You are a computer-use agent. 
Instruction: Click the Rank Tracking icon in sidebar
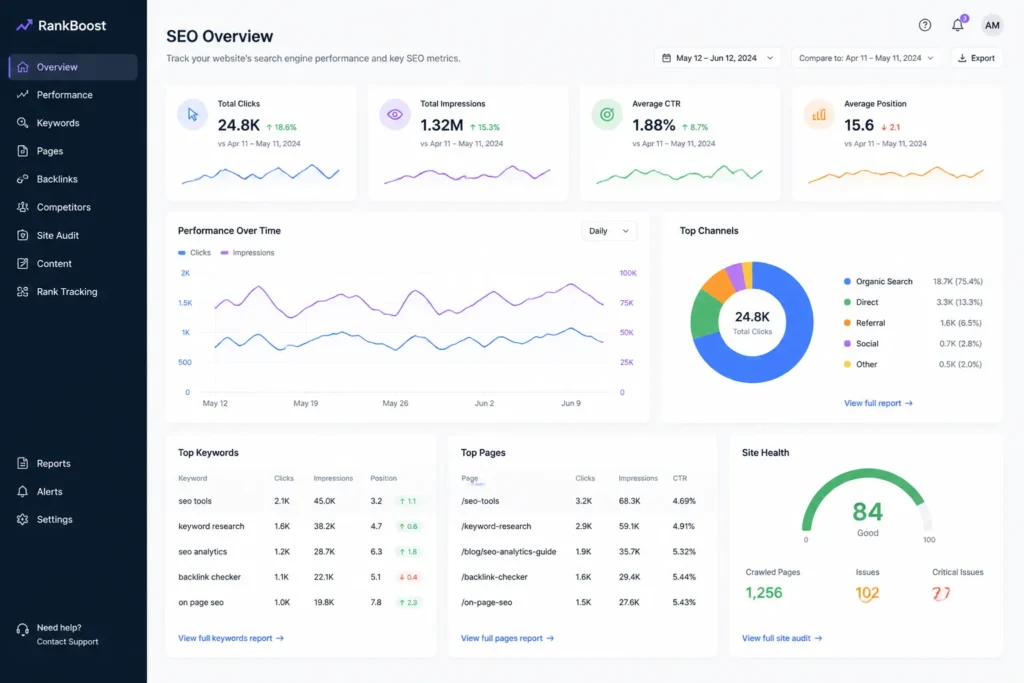point(23,291)
